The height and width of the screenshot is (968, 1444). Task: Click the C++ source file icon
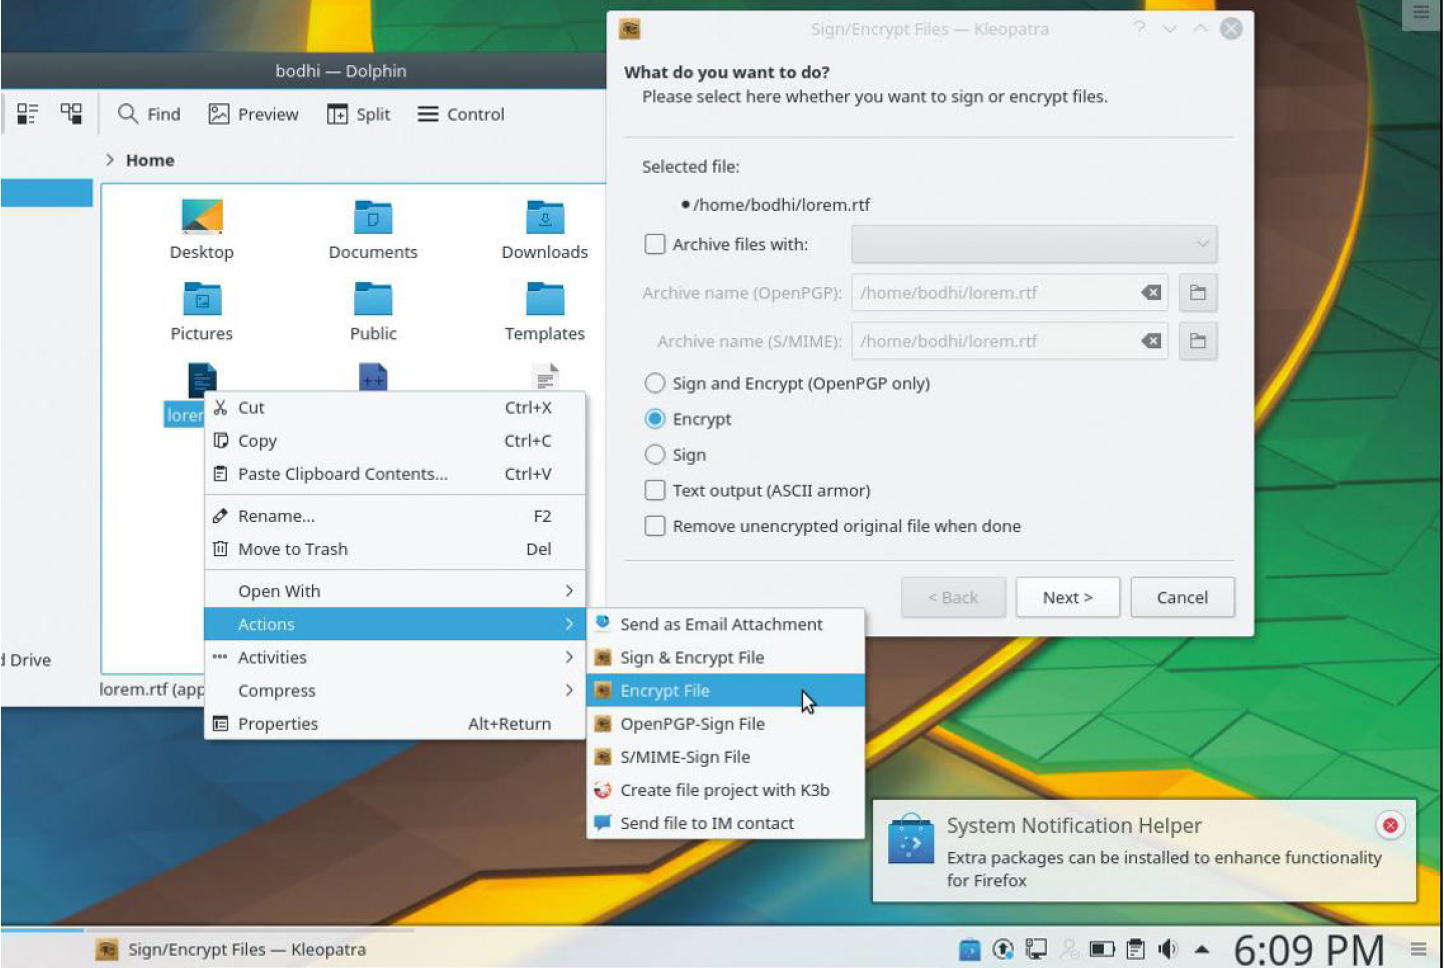[373, 376]
